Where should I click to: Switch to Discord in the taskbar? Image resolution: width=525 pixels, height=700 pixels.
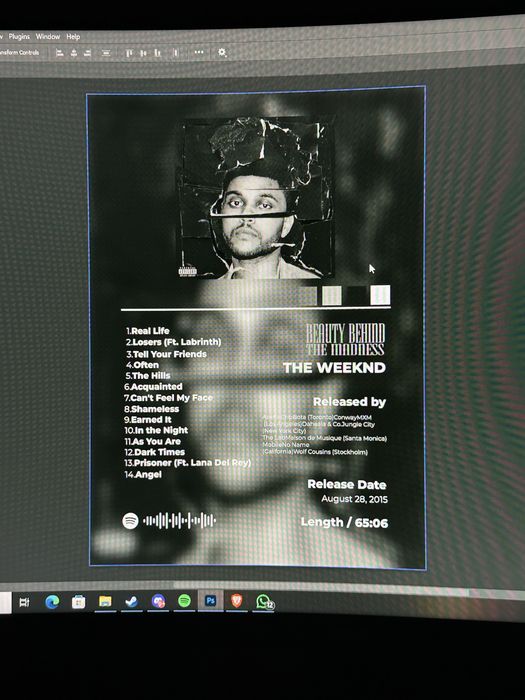point(158,601)
